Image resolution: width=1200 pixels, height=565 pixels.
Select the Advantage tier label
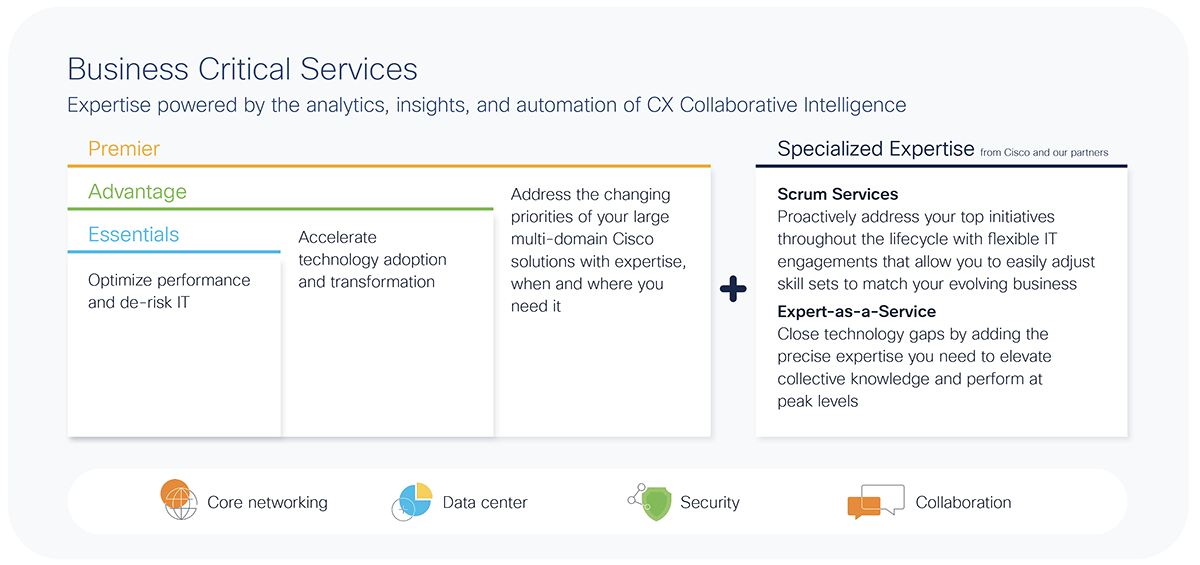tap(137, 192)
